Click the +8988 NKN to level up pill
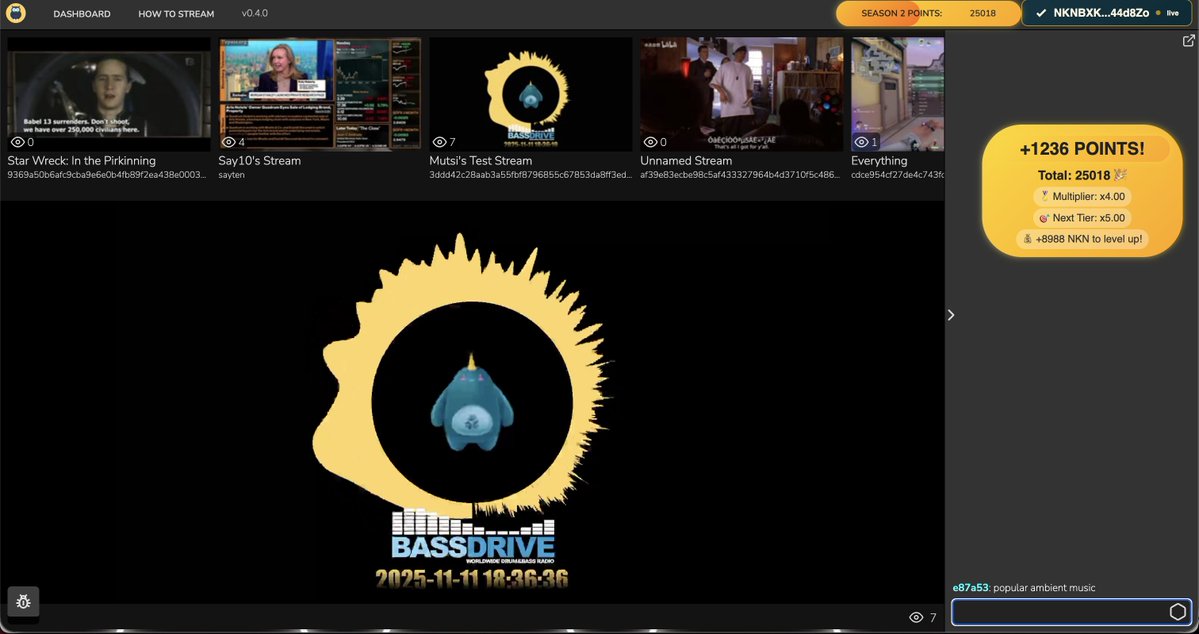Image resolution: width=1199 pixels, height=634 pixels. tap(1082, 239)
